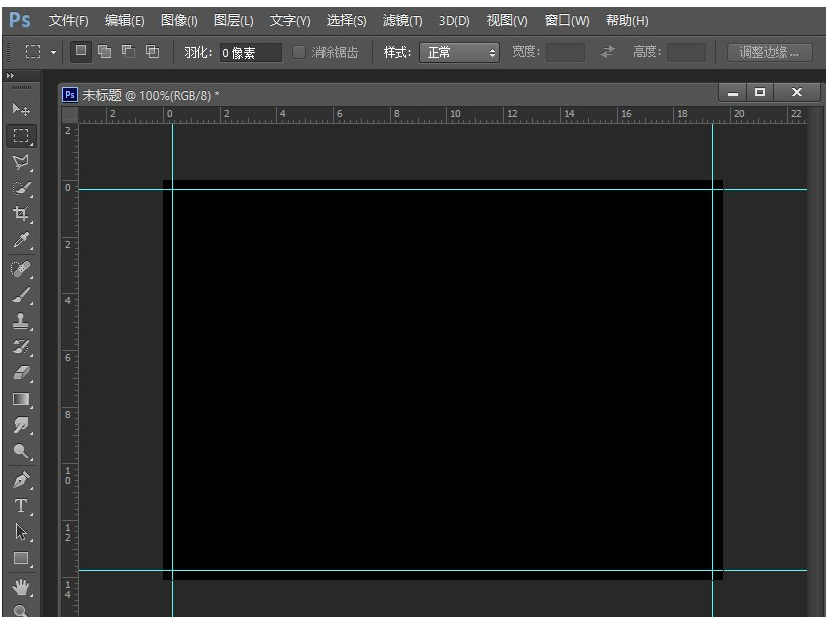
Task: Click the 调整边缘 button
Action: [769, 52]
